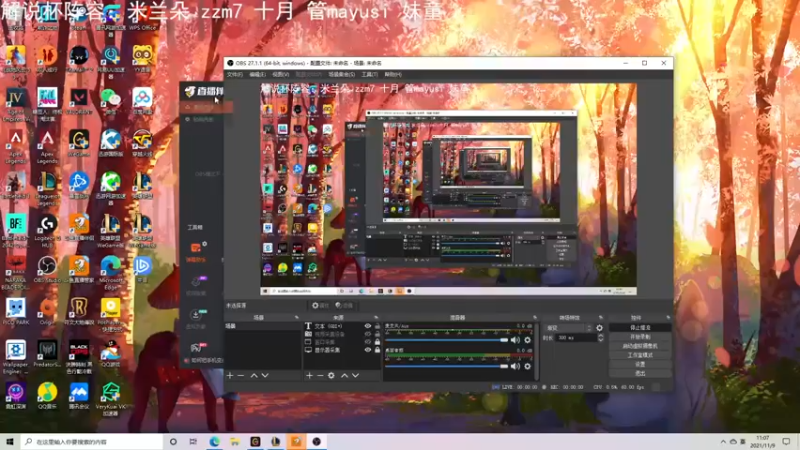Open the QQ音乐 desktop icon
This screenshot has width=800, height=450.
pos(47,396)
